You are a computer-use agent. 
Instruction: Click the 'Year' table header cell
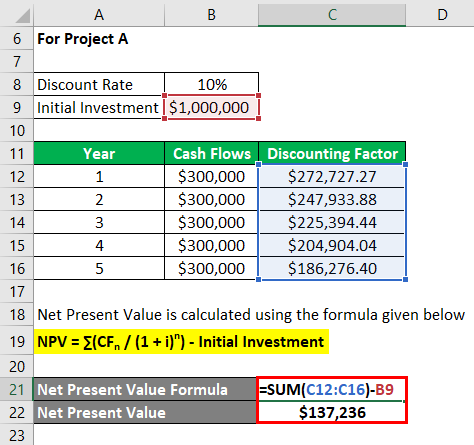tap(99, 153)
